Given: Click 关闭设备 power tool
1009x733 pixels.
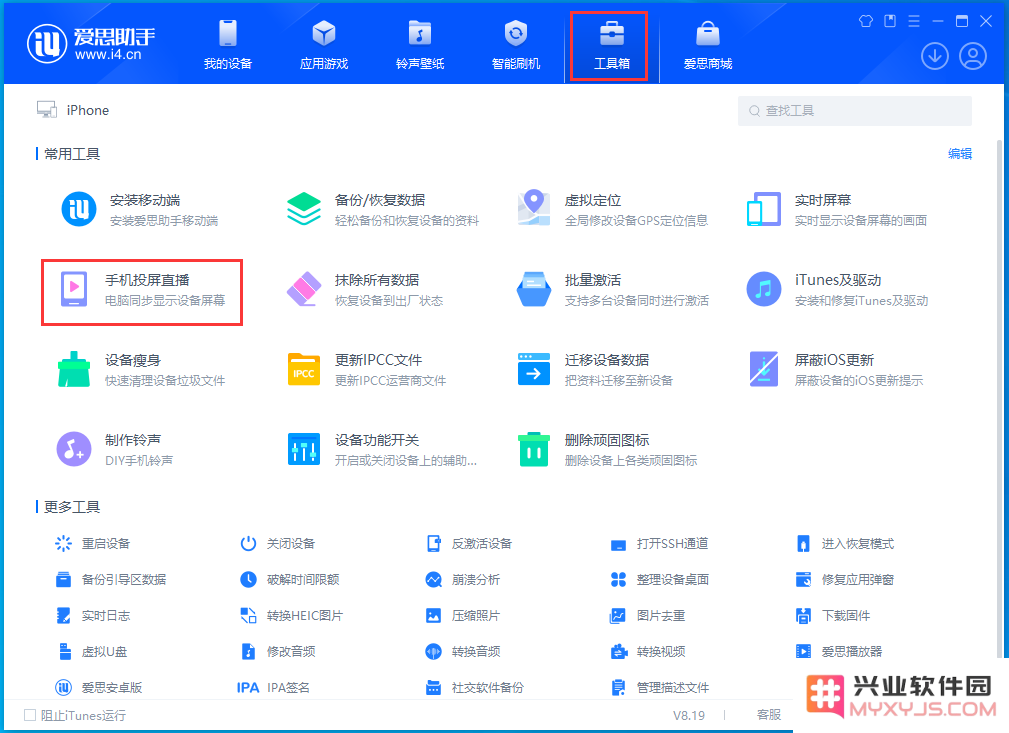Looking at the screenshot, I should click(277, 544).
